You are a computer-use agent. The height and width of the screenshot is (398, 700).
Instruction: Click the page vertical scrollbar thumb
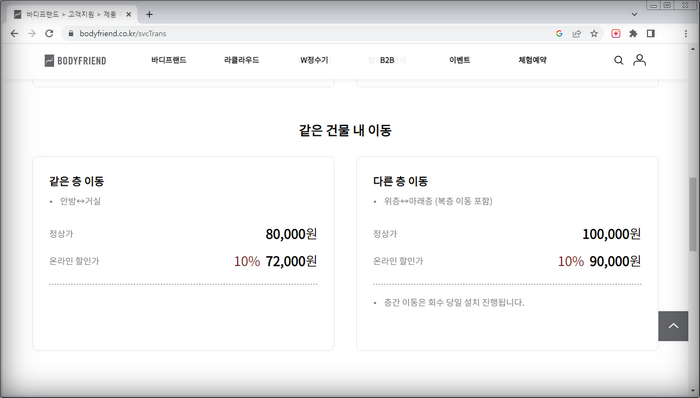point(693,215)
